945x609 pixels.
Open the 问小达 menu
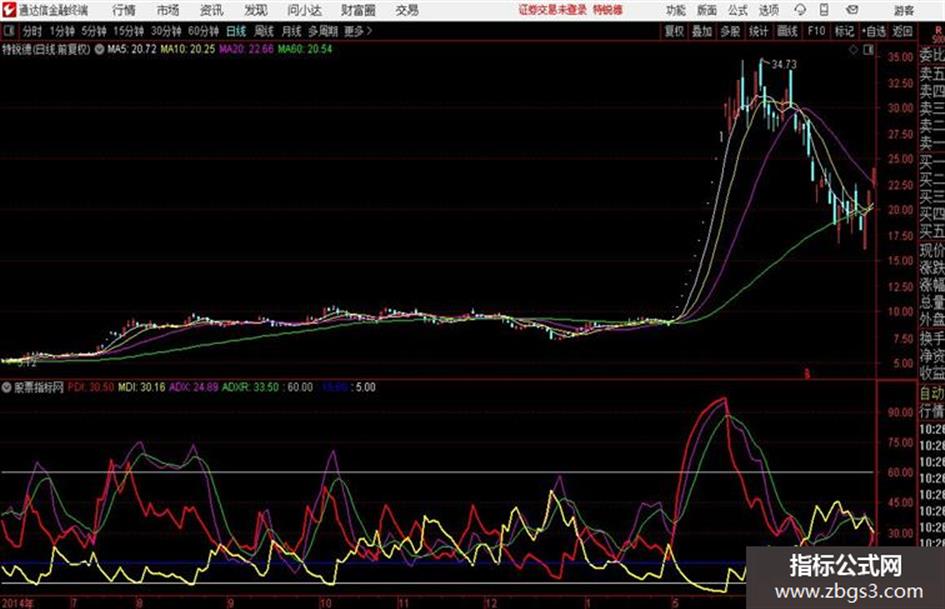[x=304, y=10]
